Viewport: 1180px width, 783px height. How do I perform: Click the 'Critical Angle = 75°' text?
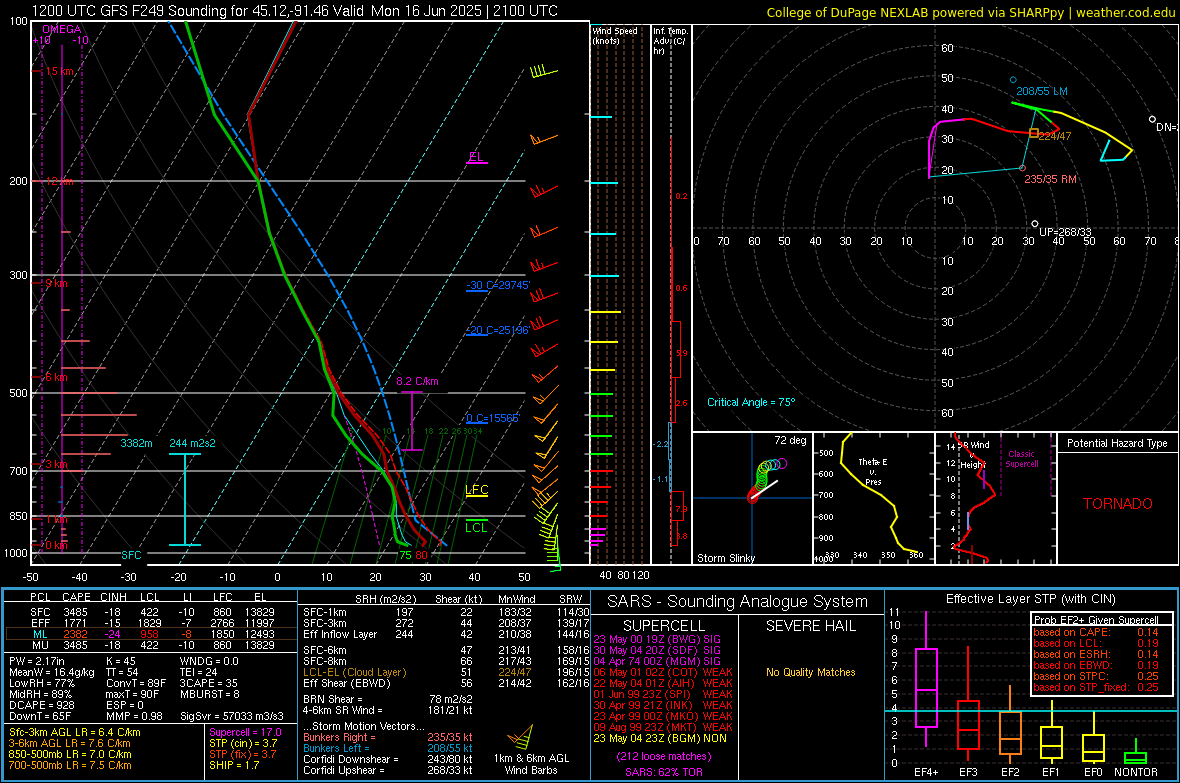[751, 402]
